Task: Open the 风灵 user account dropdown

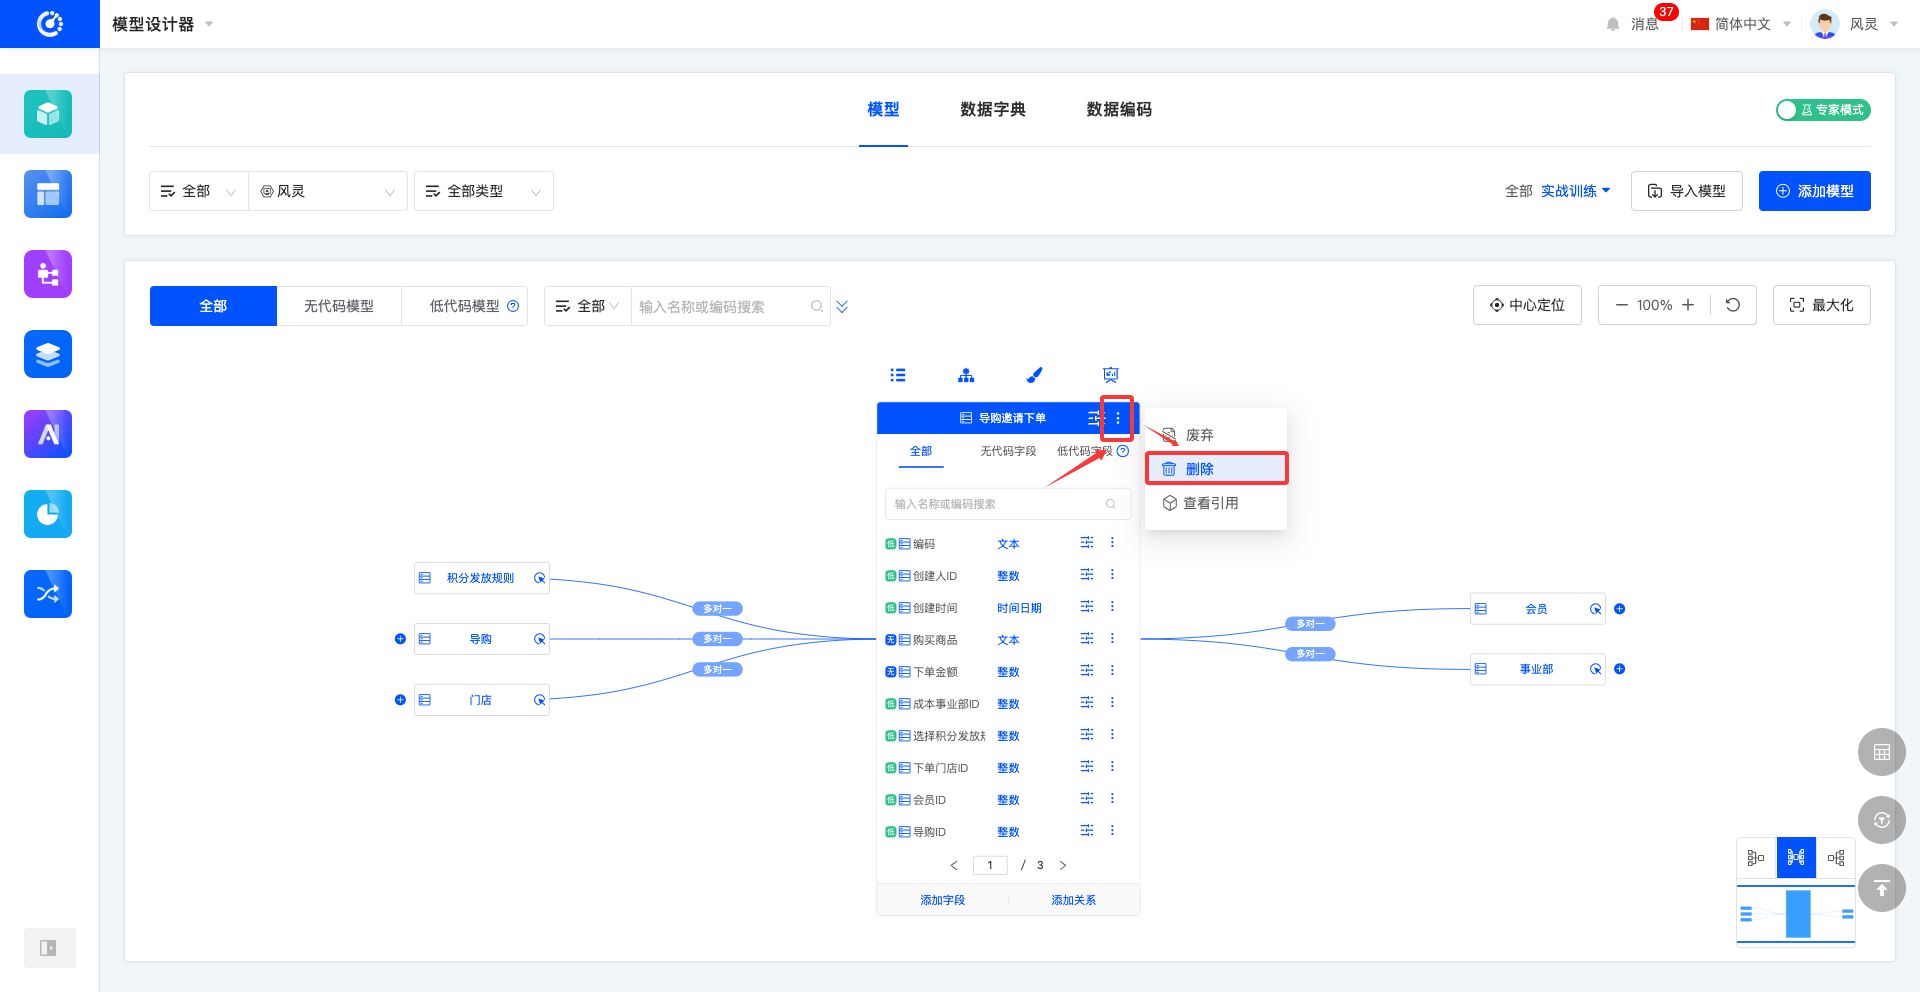Action: [1855, 24]
